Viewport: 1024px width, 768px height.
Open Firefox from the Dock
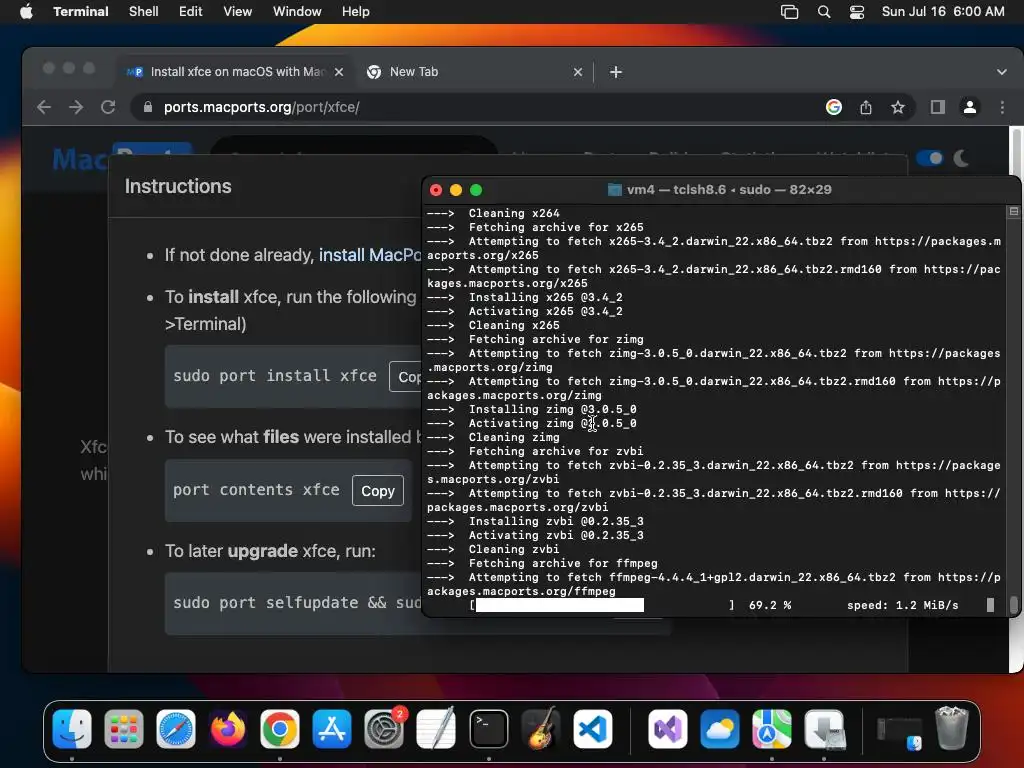pyautogui.click(x=228, y=729)
